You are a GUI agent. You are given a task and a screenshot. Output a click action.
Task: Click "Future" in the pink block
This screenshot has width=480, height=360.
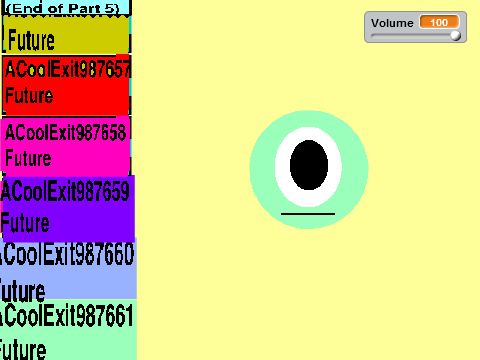tap(28, 158)
